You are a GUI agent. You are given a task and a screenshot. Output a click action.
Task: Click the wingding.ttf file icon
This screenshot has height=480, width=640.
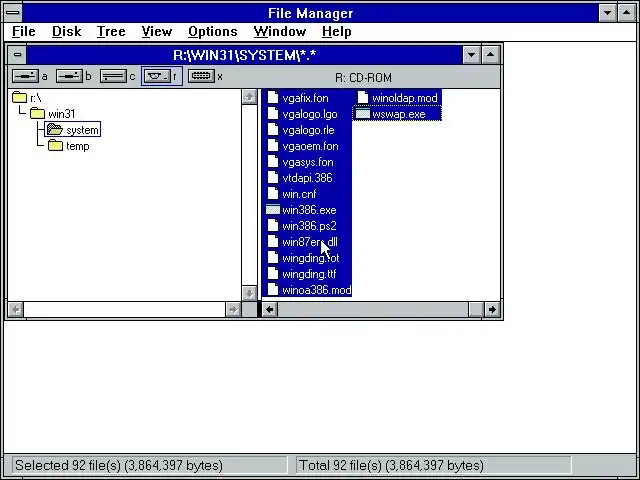pyautogui.click(x=273, y=274)
